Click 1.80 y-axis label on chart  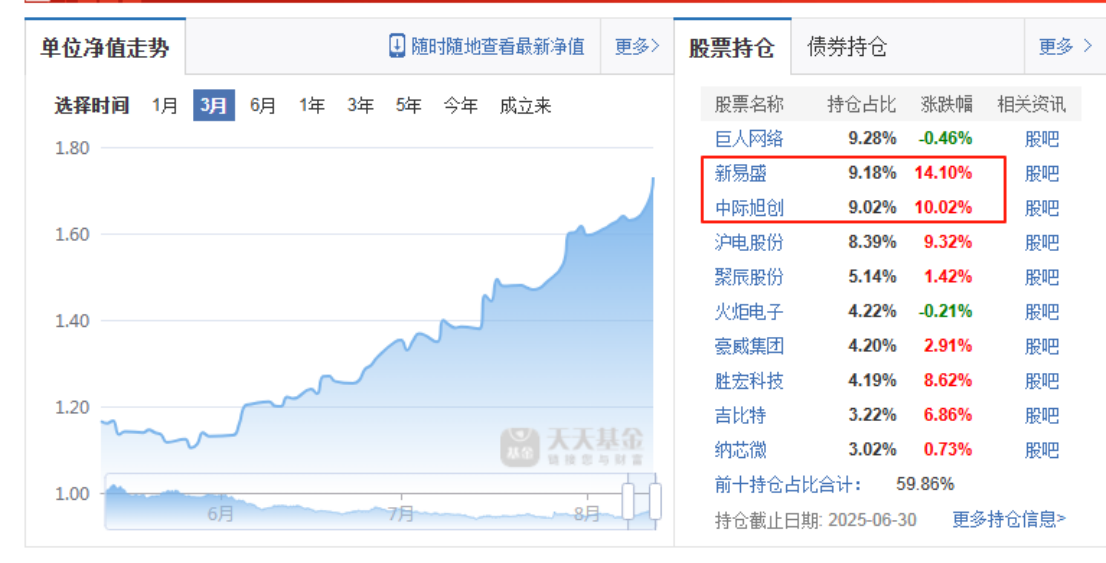click(x=73, y=148)
